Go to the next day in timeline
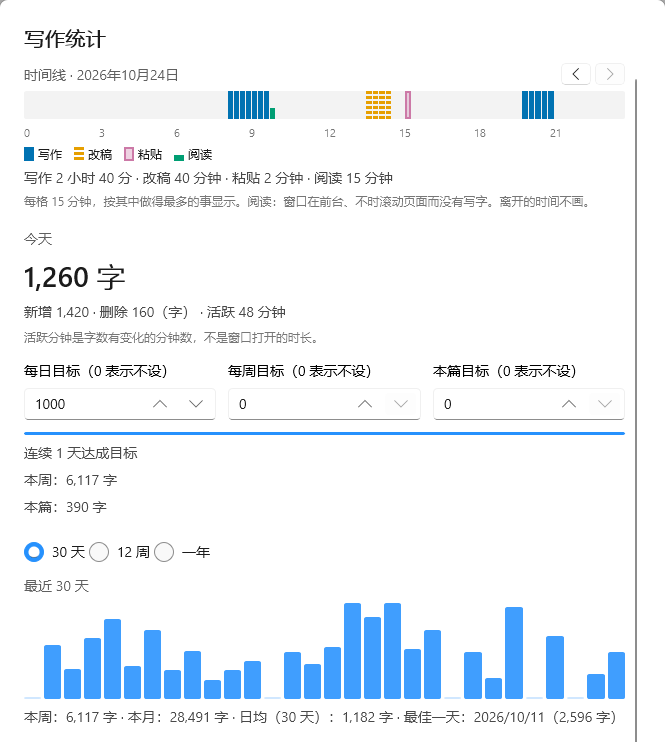Screen dimensions: 665x742 (610, 74)
